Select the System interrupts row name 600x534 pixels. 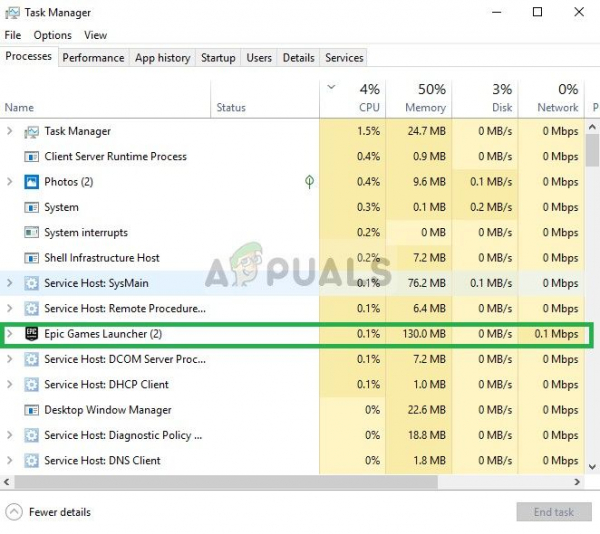[x=86, y=233]
